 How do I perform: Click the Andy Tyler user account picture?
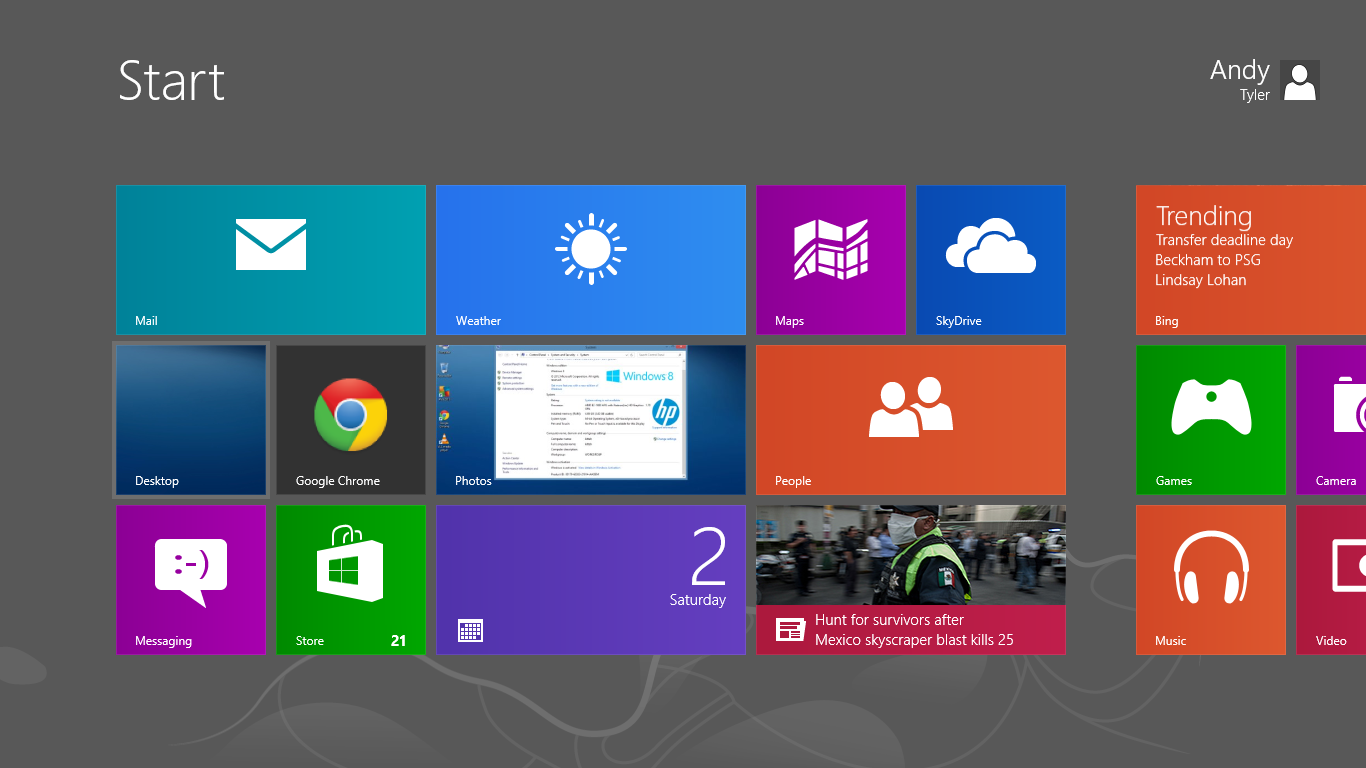coord(1300,80)
